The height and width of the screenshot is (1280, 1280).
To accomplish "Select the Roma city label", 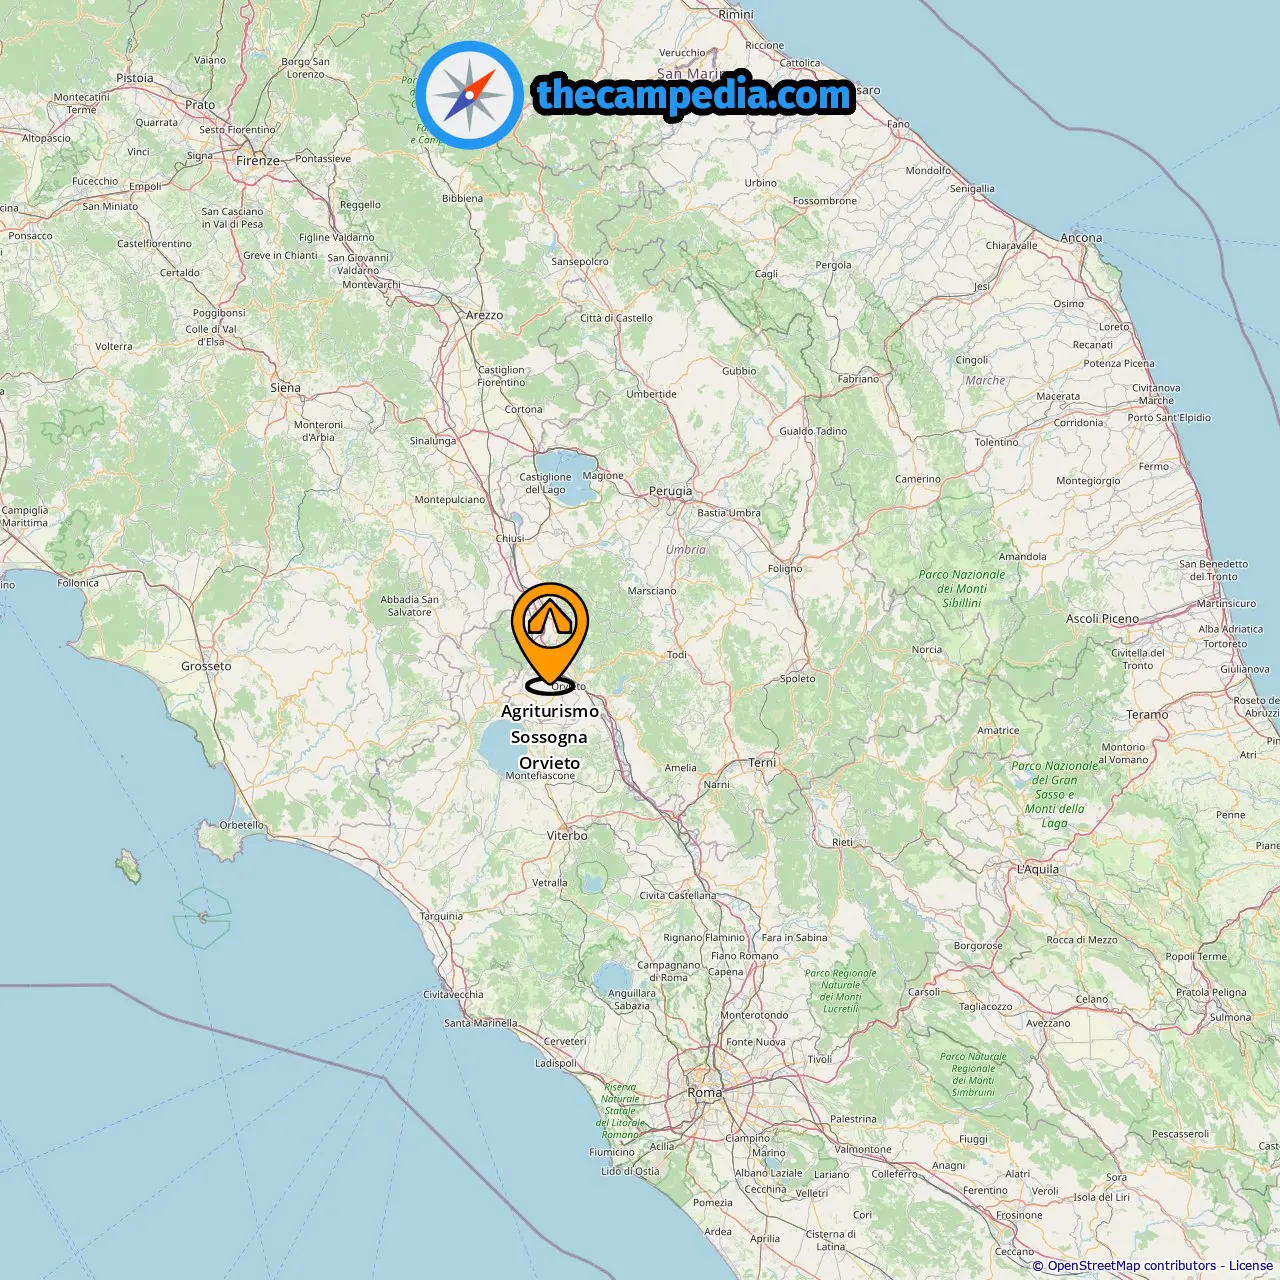I will (x=704, y=1093).
